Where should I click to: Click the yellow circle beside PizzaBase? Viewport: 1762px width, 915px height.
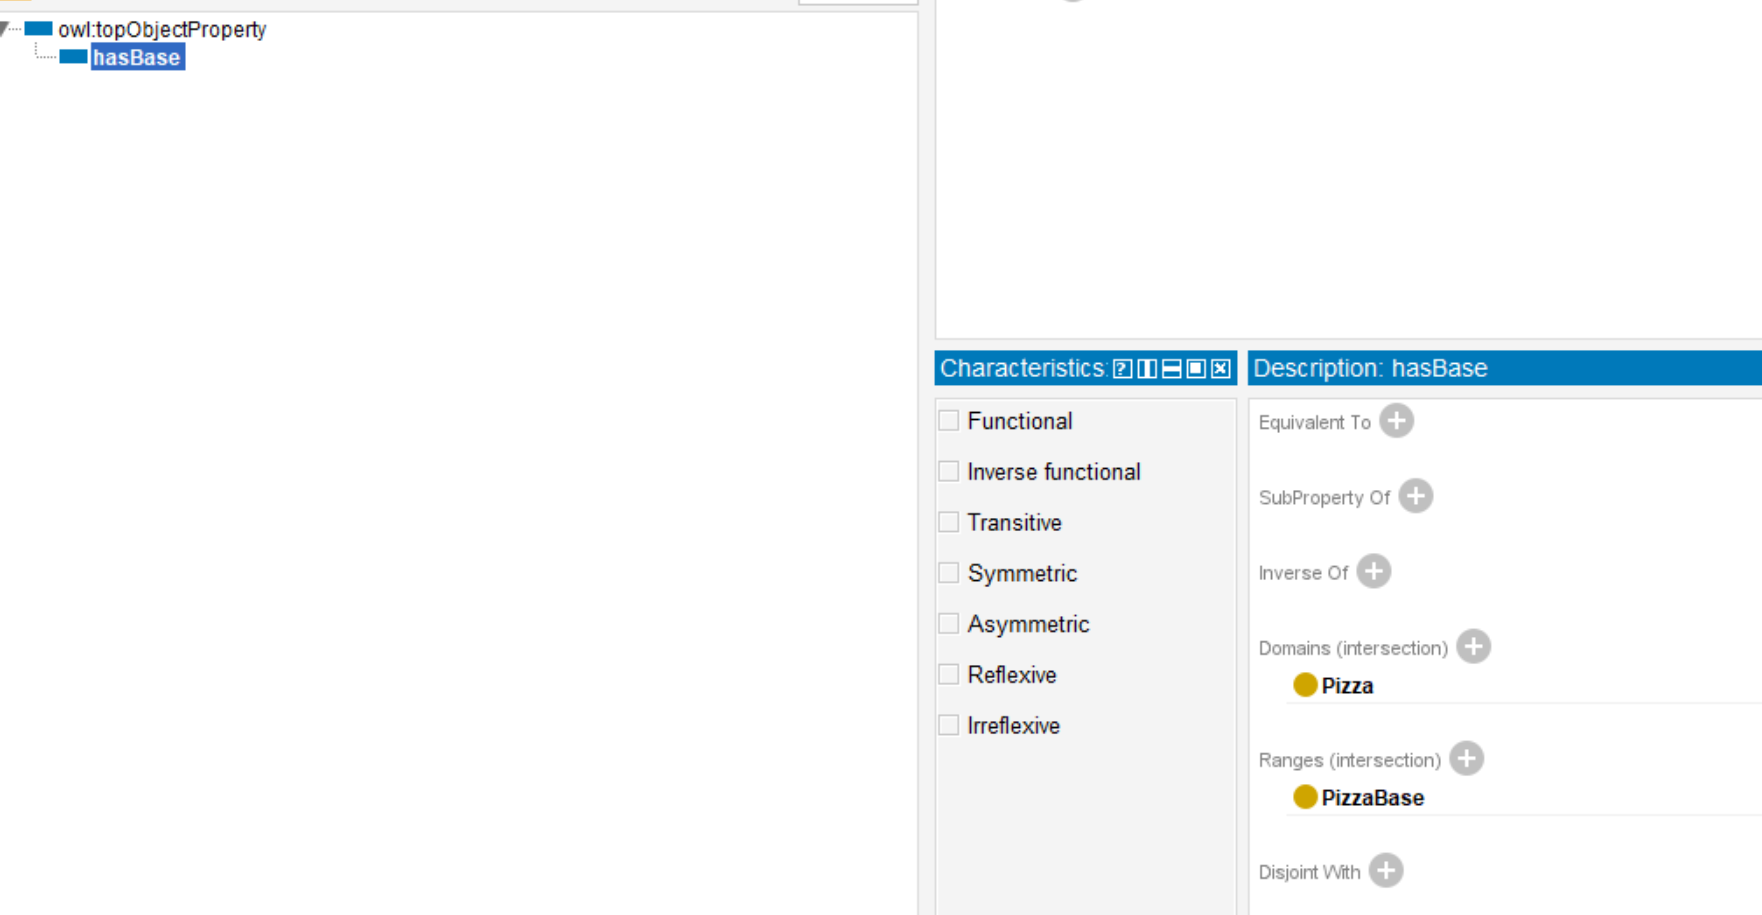(x=1305, y=797)
